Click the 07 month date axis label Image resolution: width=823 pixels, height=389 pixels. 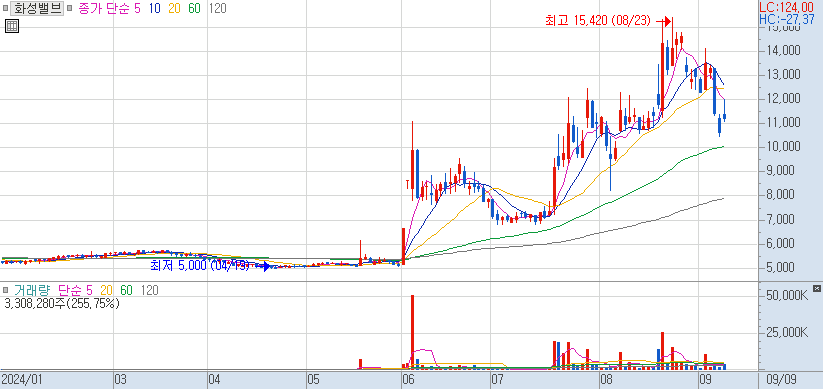click(497, 380)
